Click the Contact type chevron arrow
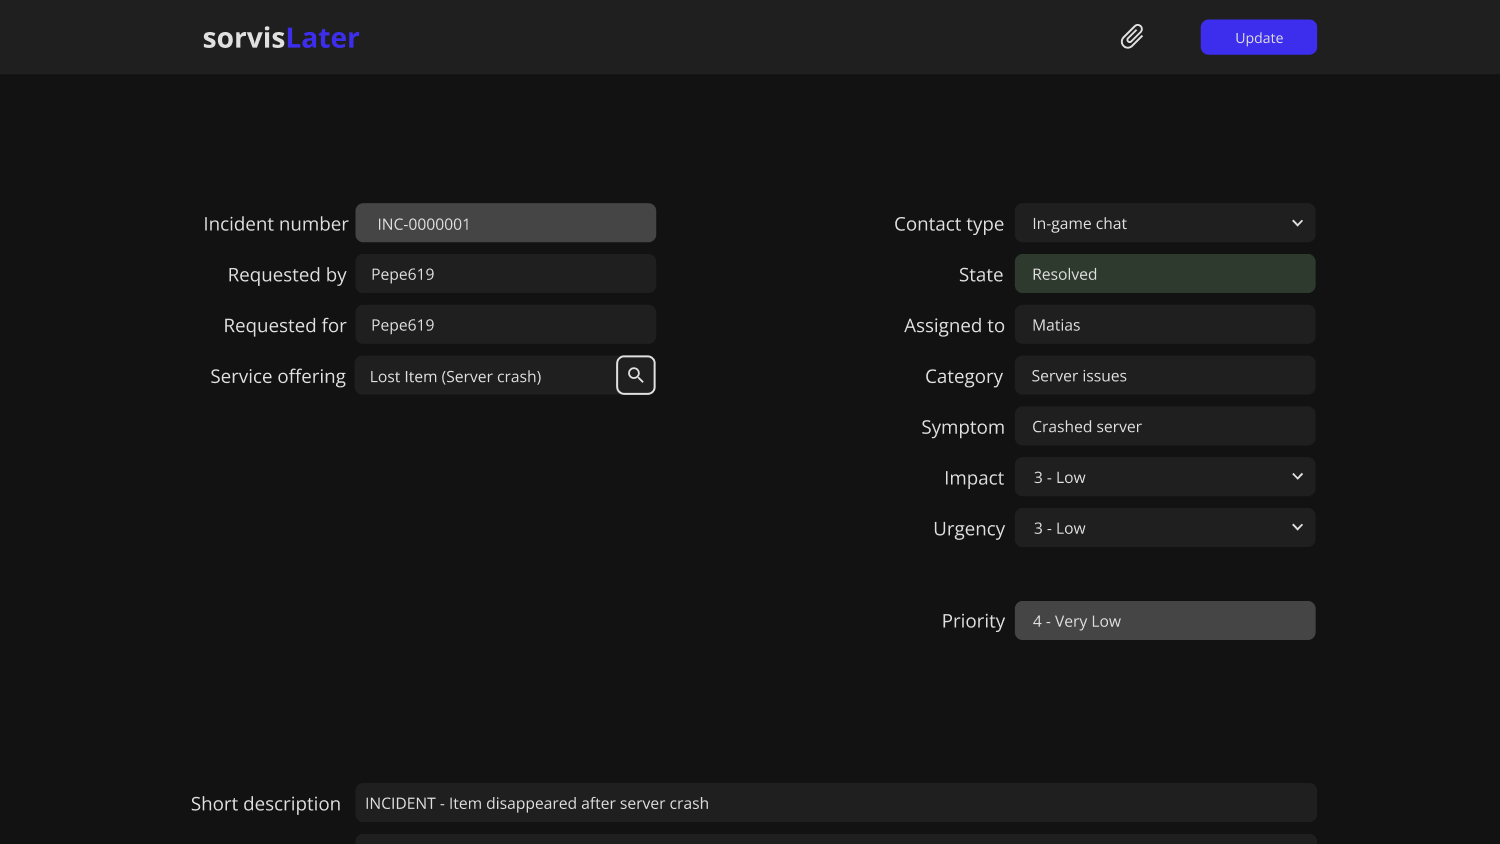 point(1297,223)
